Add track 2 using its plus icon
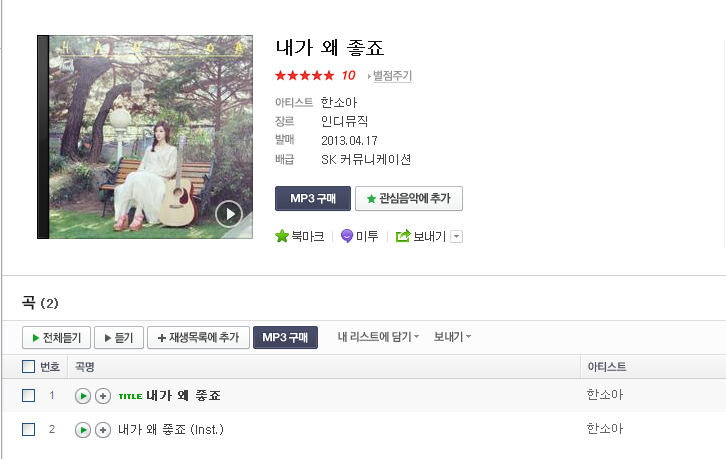This screenshot has height=459, width=726. 103,430
